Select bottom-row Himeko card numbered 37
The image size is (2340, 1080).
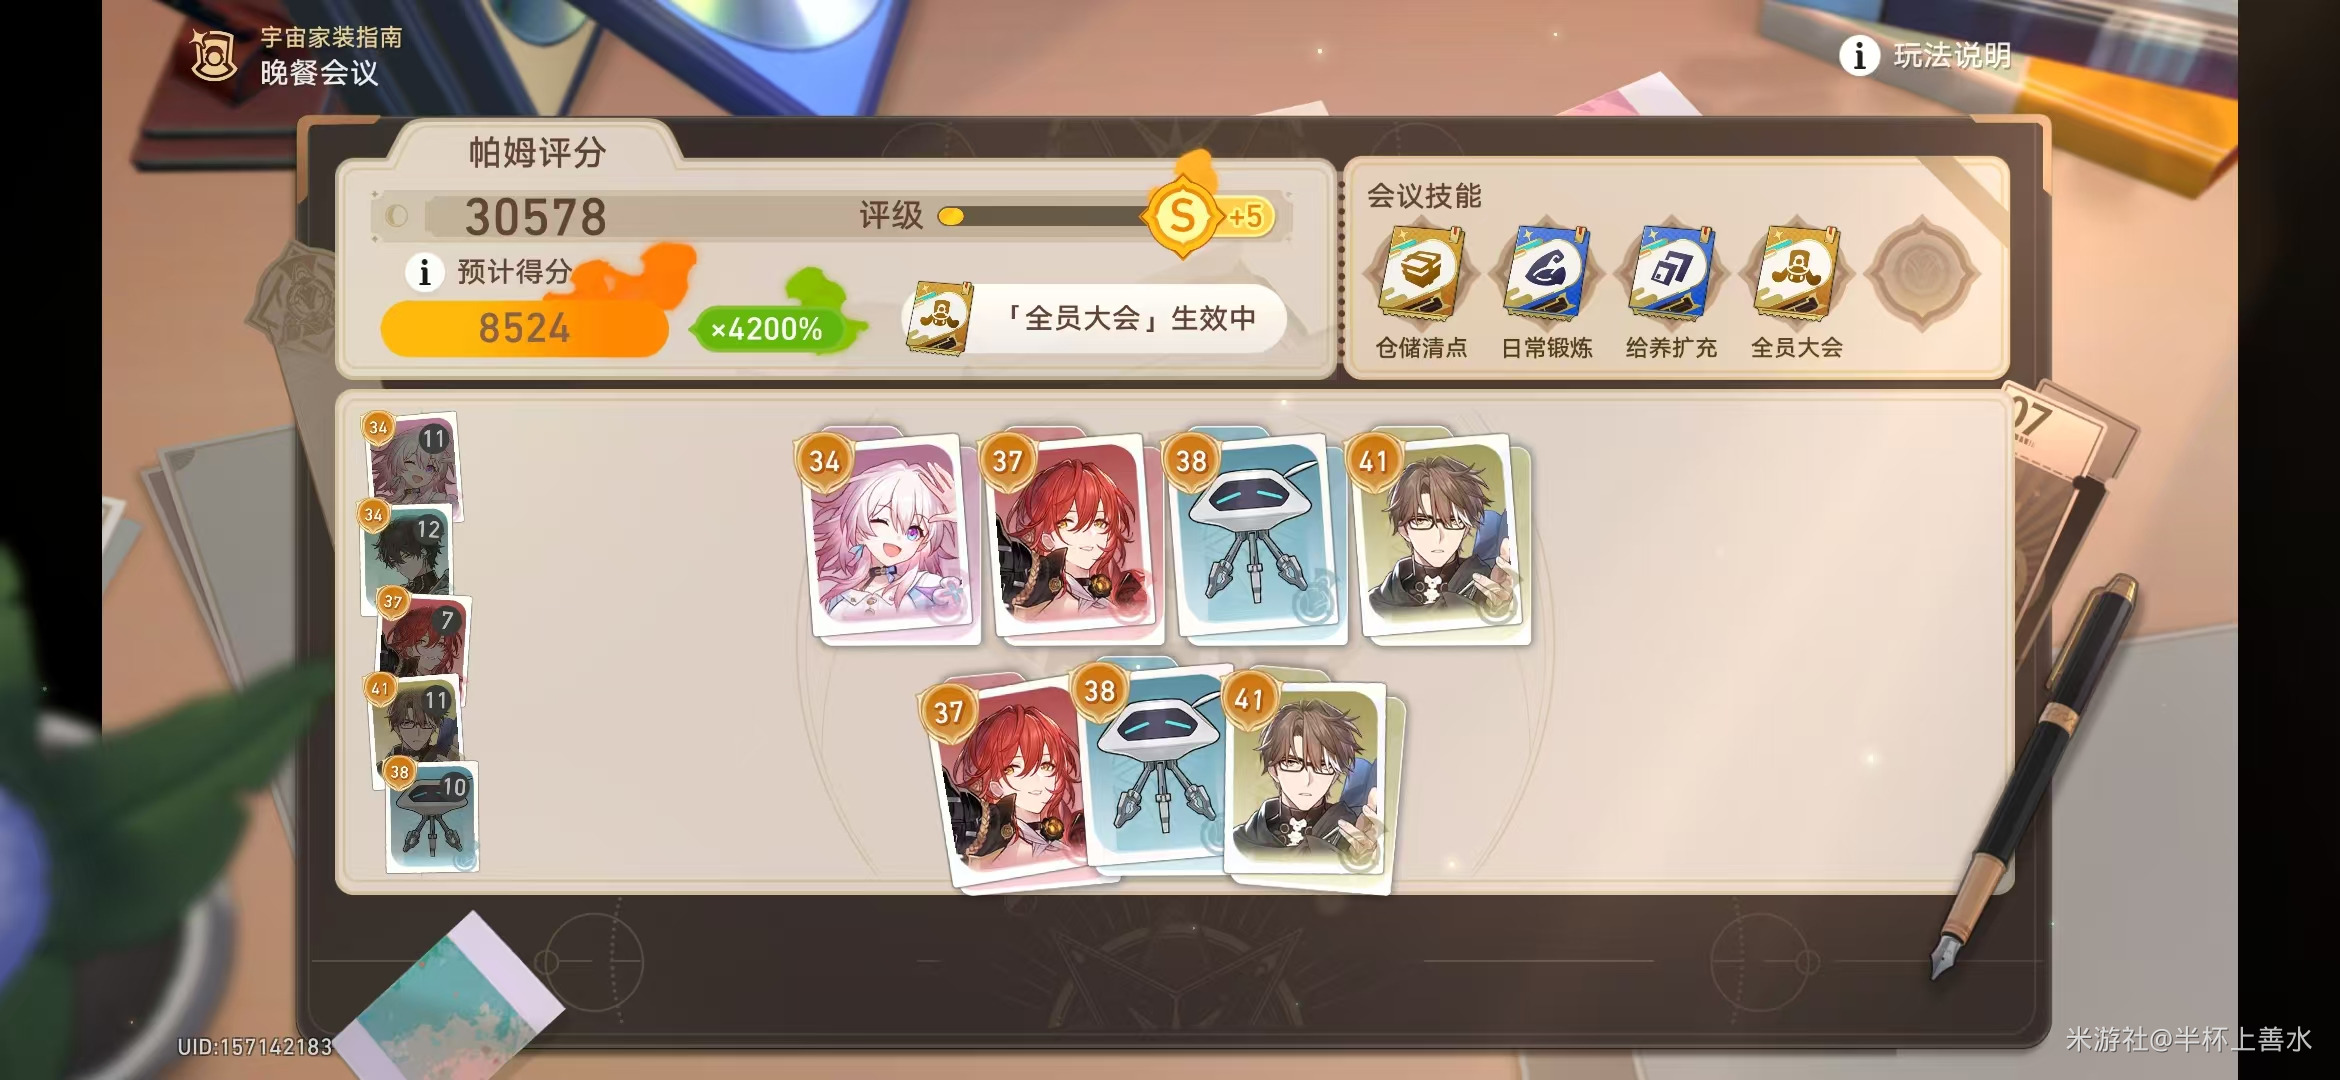1010,784
